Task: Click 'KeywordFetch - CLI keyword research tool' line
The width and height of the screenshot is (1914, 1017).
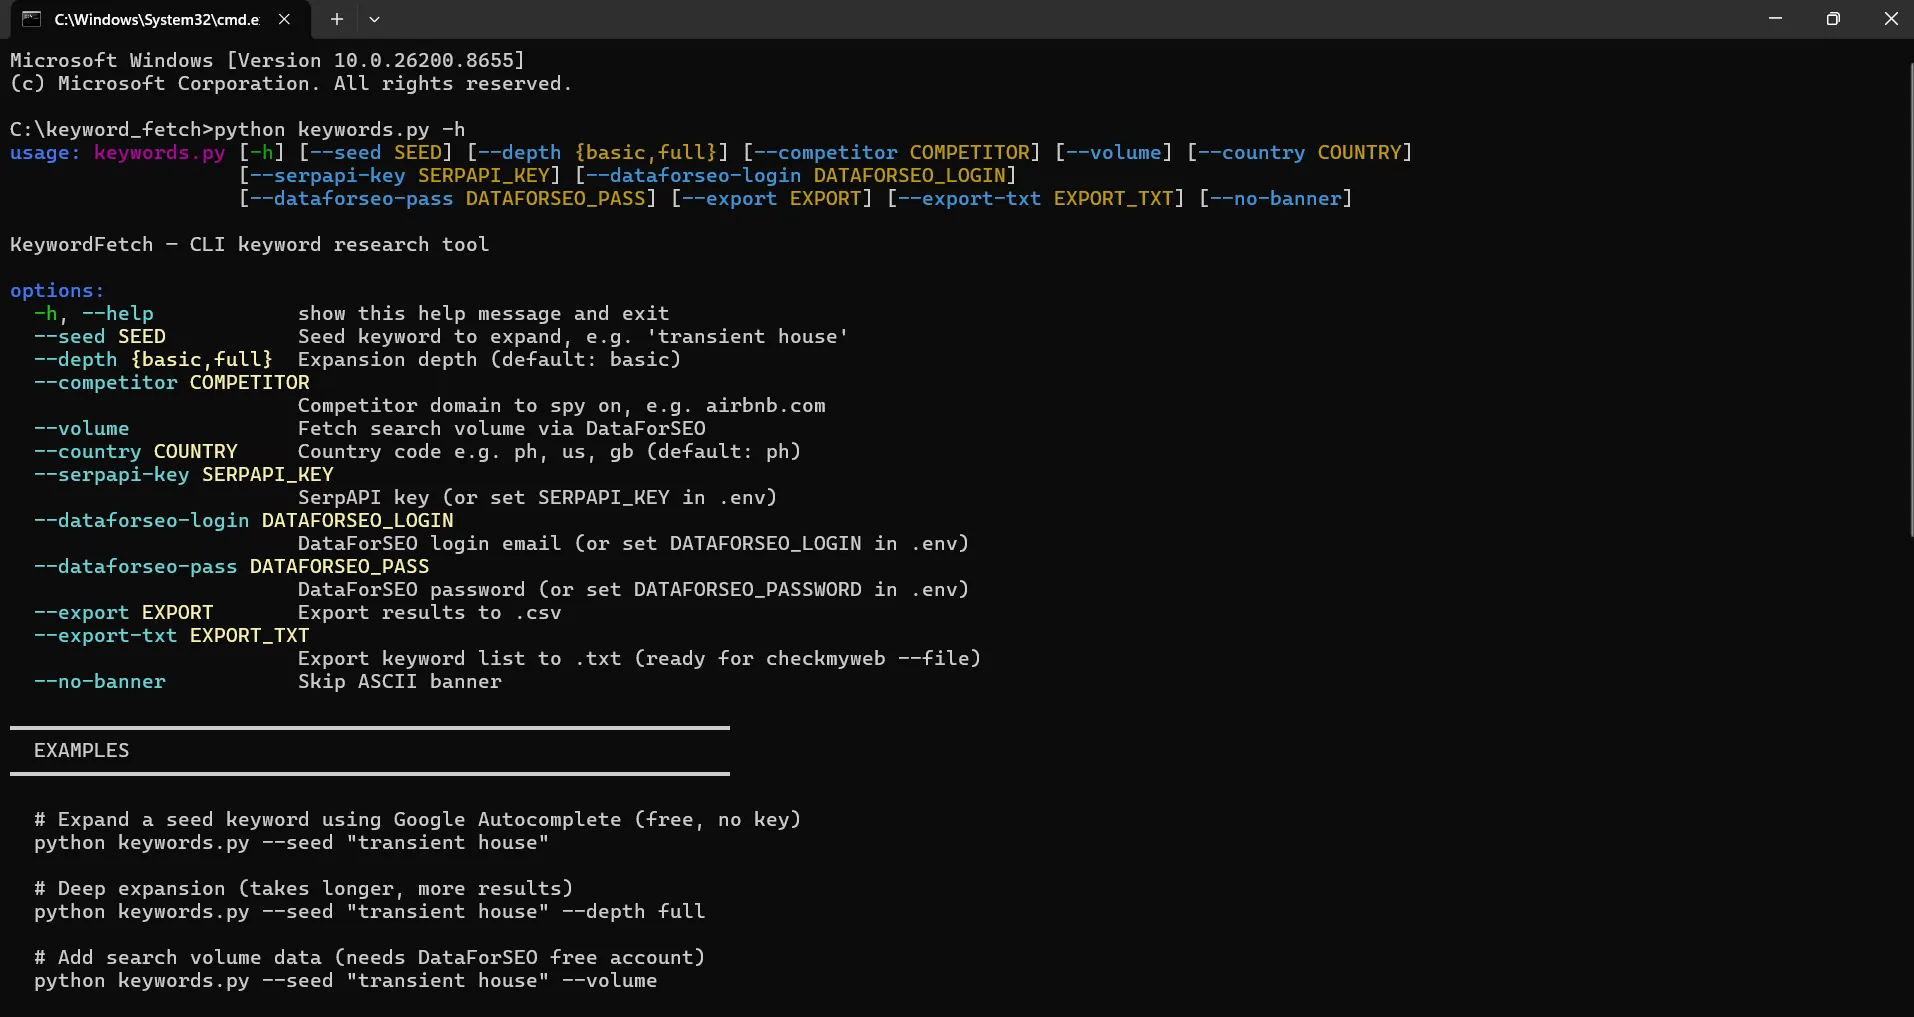Action: point(250,245)
